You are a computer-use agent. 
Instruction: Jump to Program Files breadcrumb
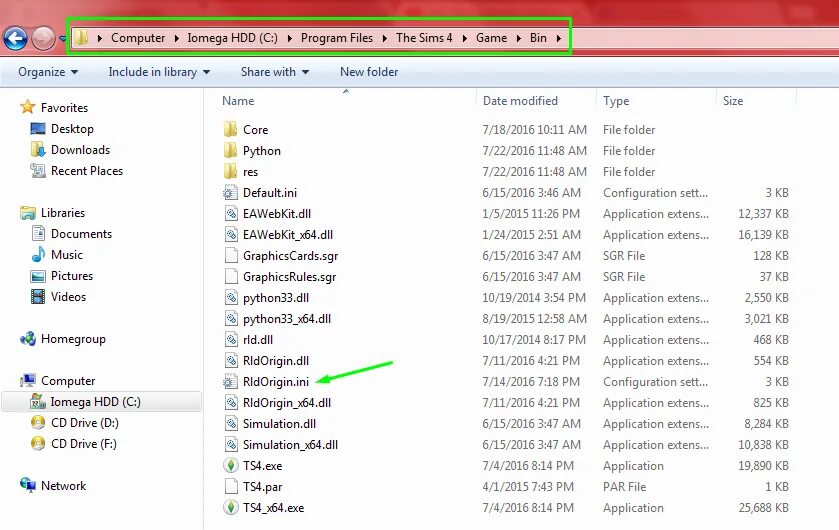(x=337, y=38)
